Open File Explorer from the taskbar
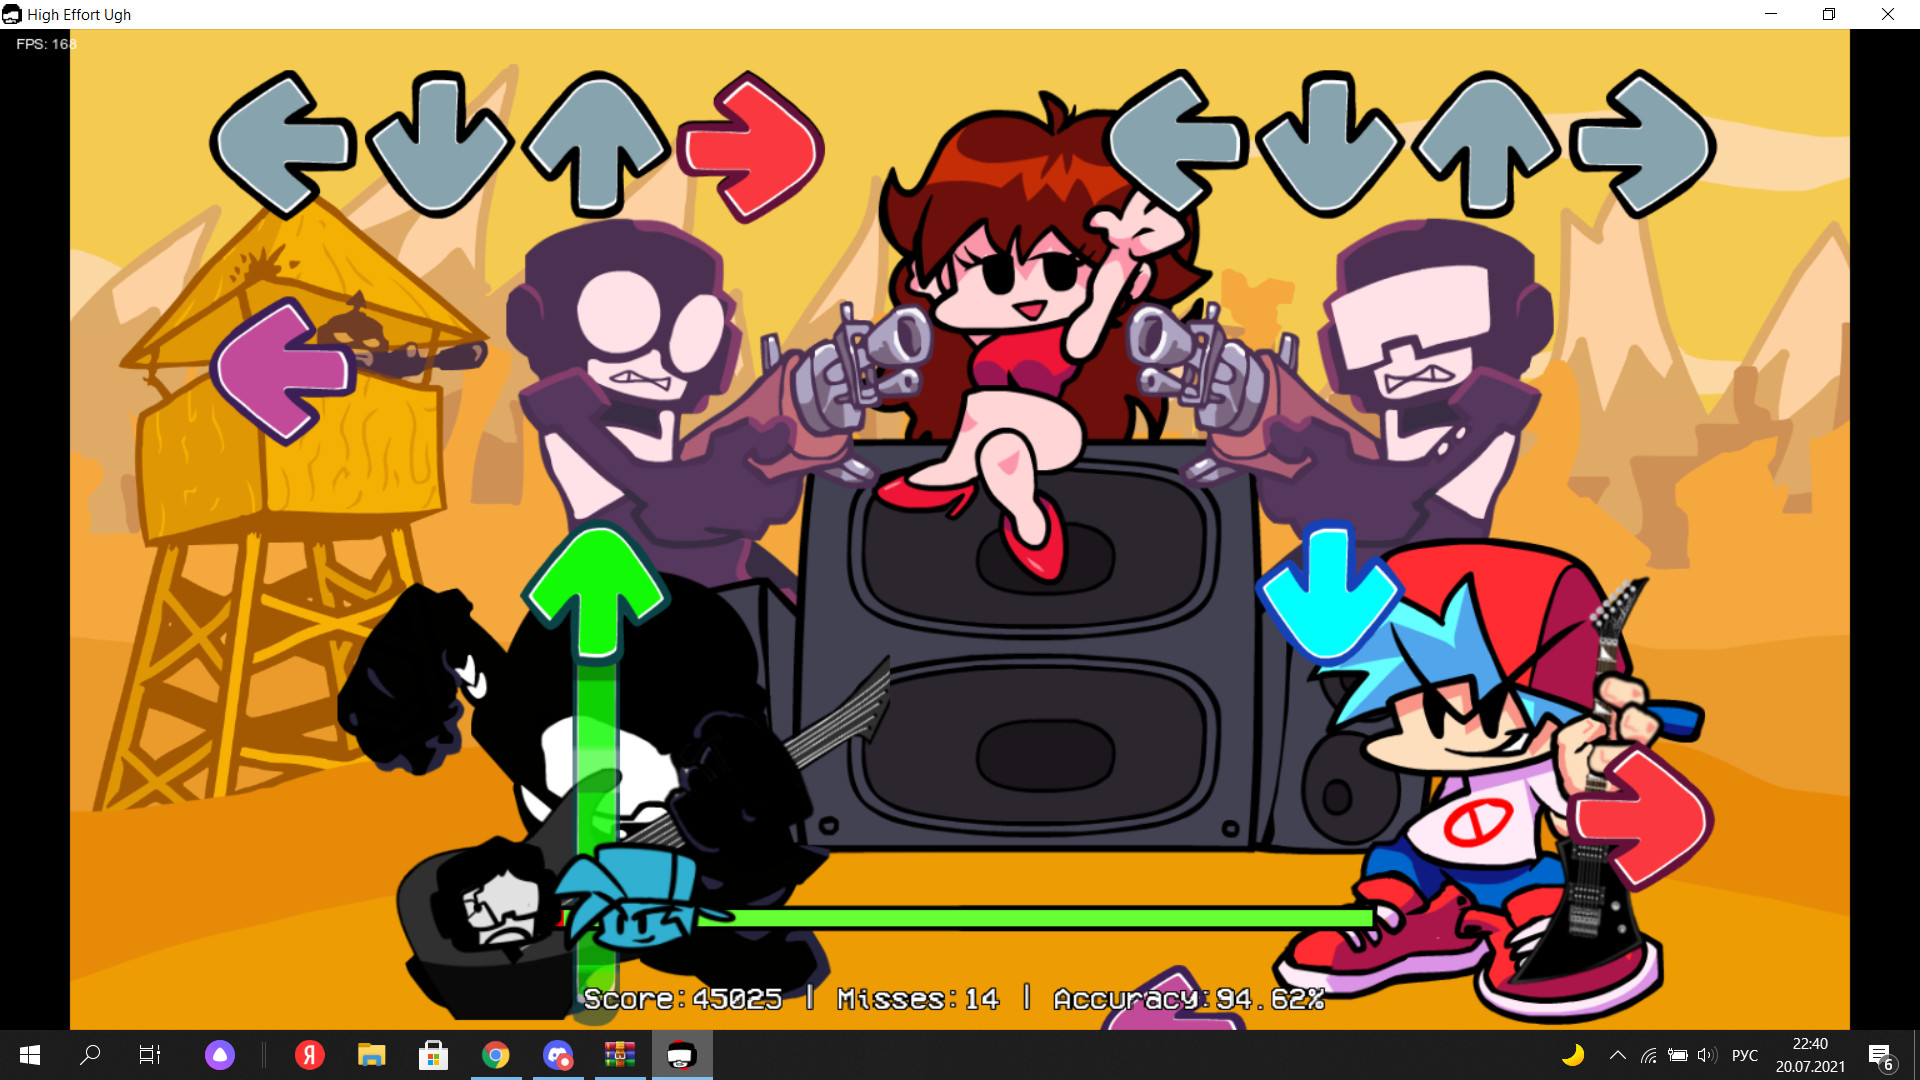 [372, 1055]
